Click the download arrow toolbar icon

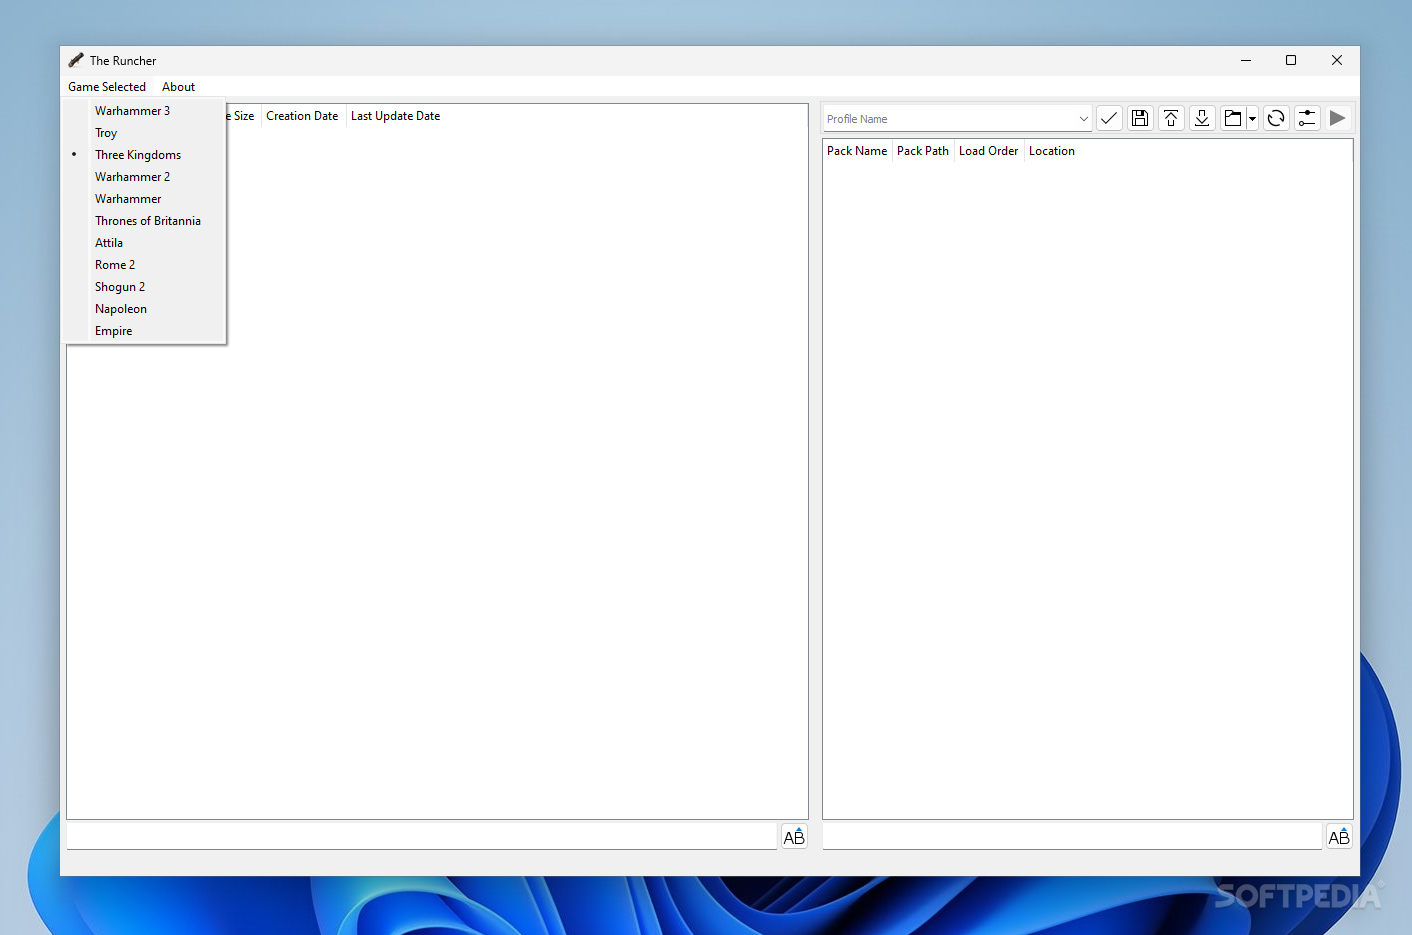[1202, 118]
